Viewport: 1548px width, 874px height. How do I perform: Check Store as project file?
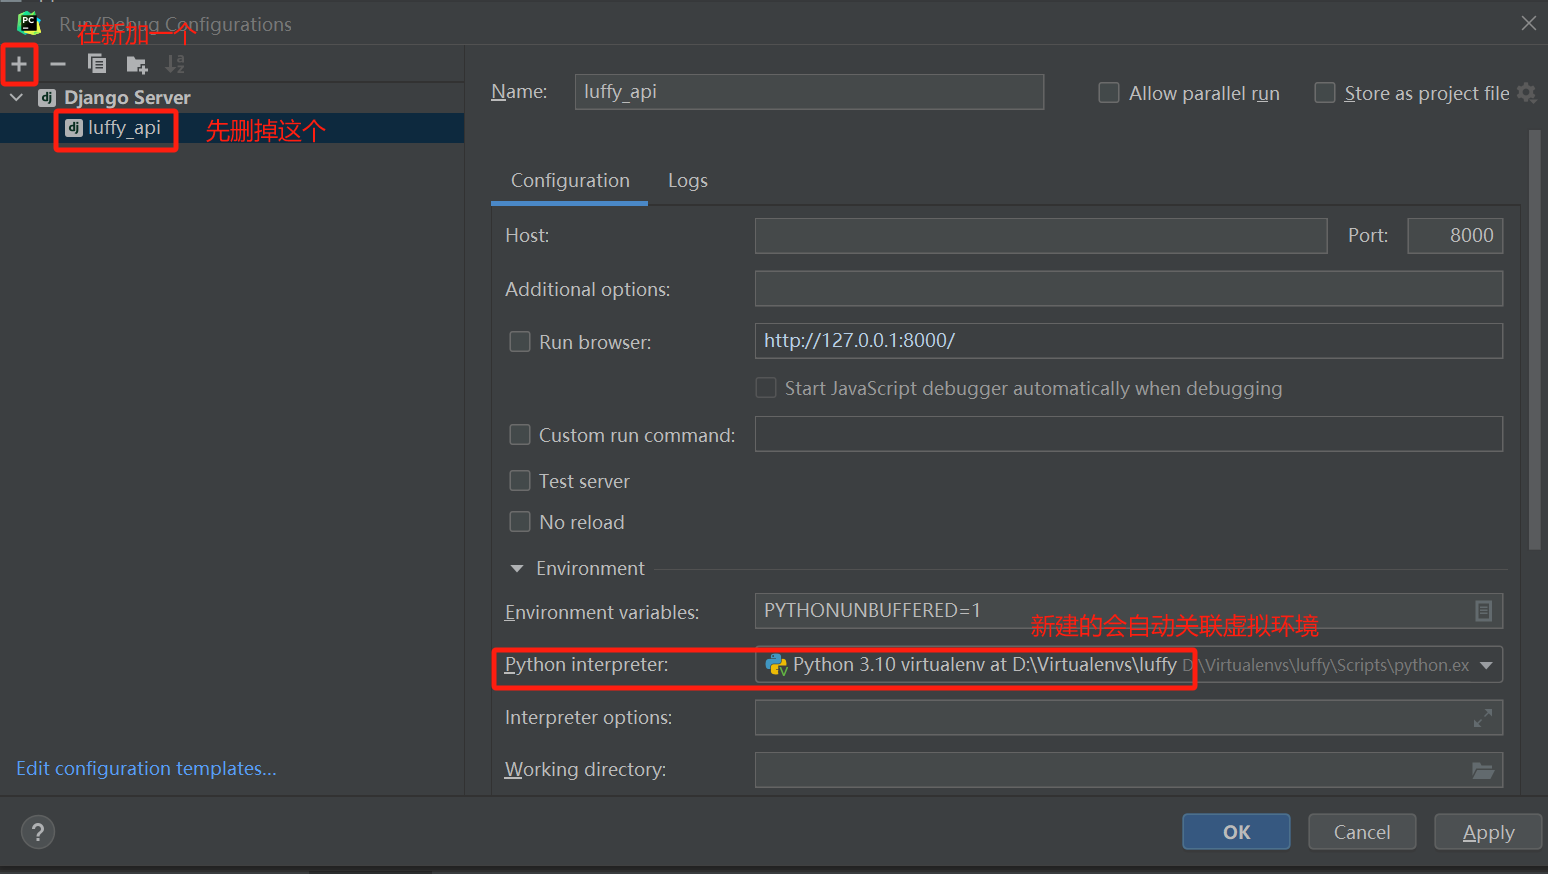tap(1325, 93)
